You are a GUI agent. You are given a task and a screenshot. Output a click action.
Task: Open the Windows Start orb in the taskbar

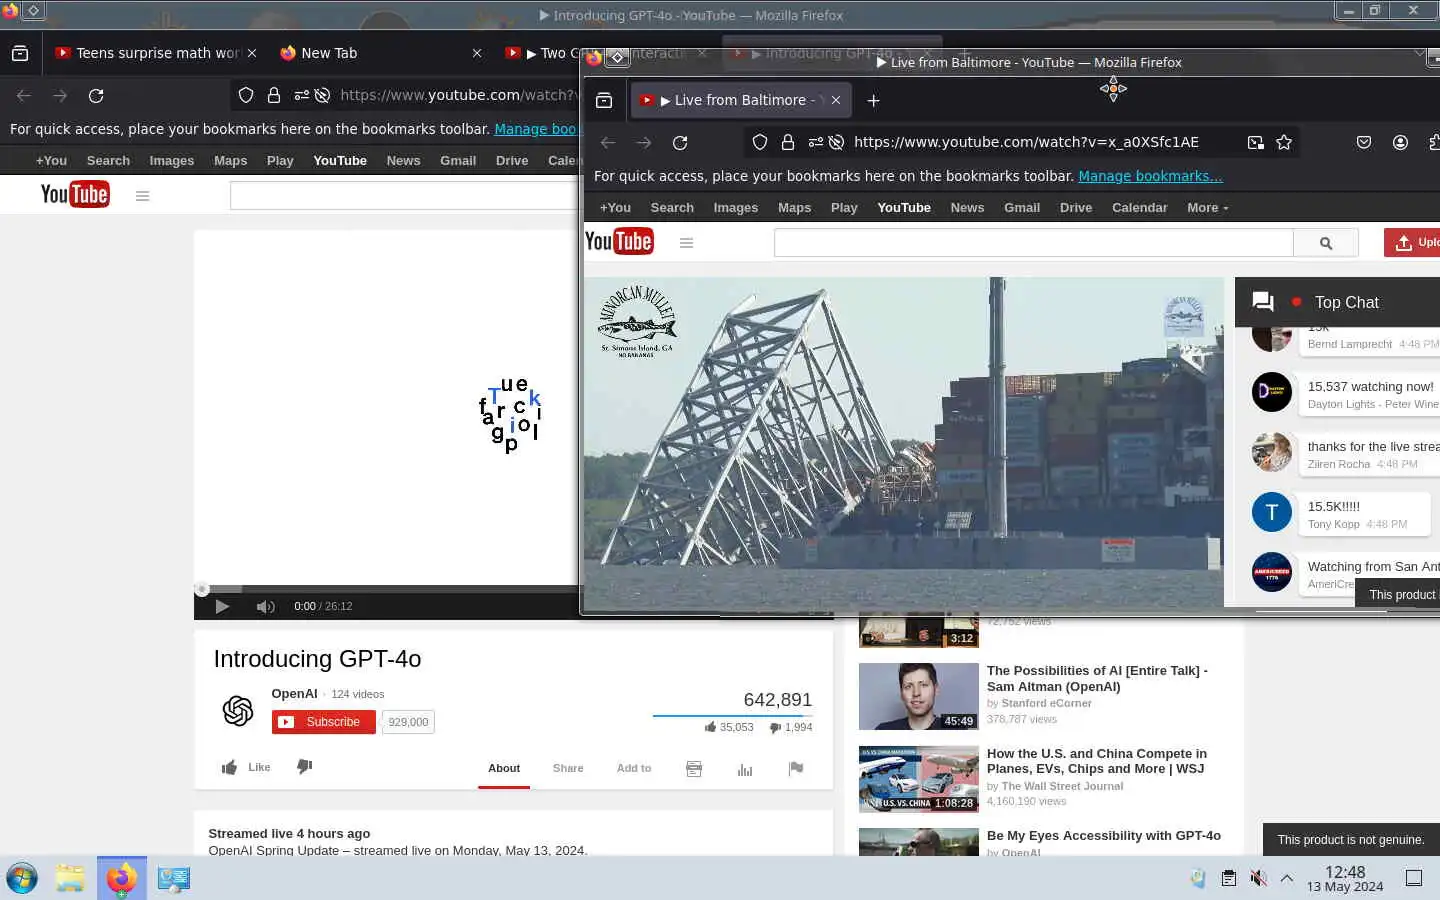click(x=22, y=878)
